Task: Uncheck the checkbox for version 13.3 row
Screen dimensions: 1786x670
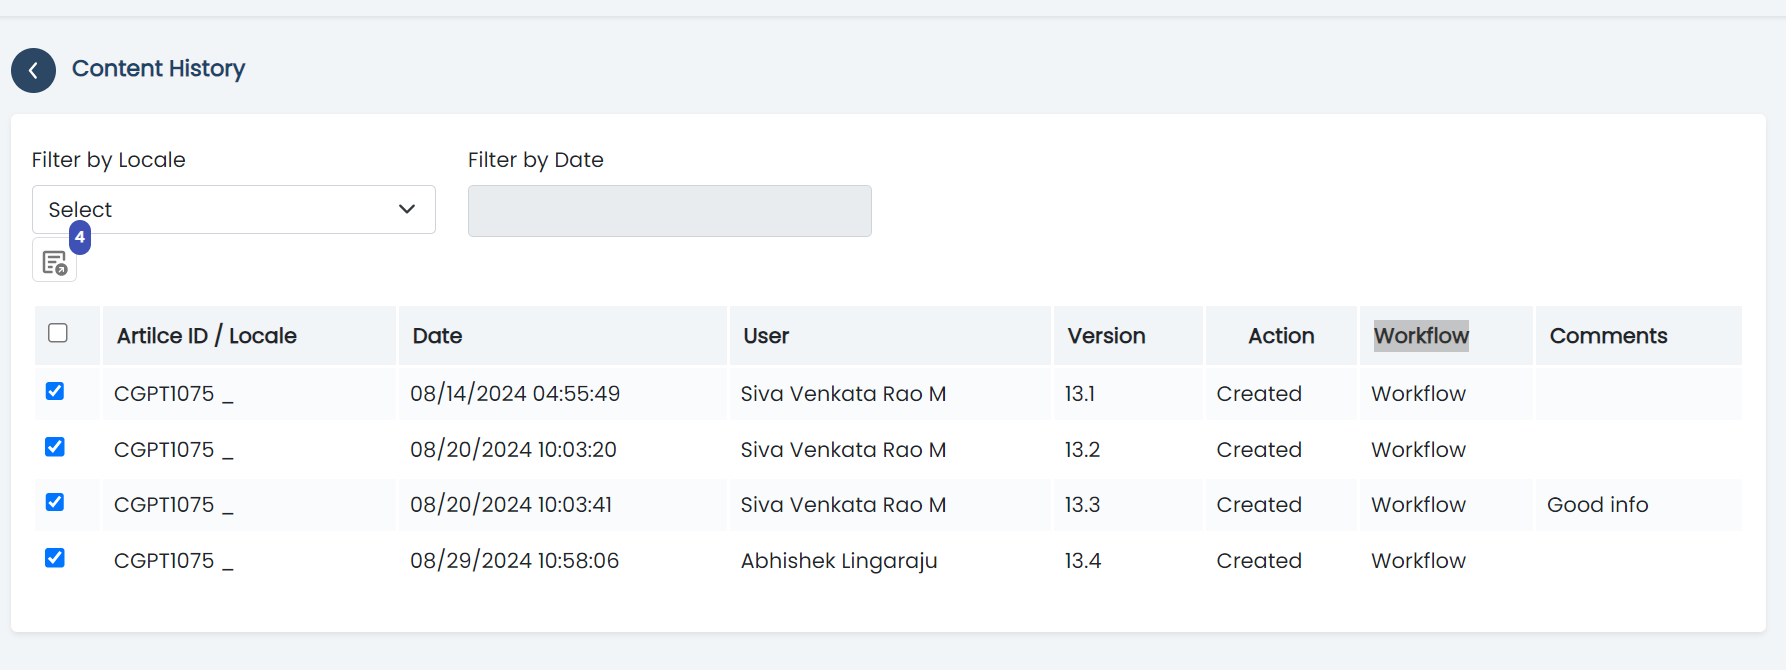Action: (55, 502)
